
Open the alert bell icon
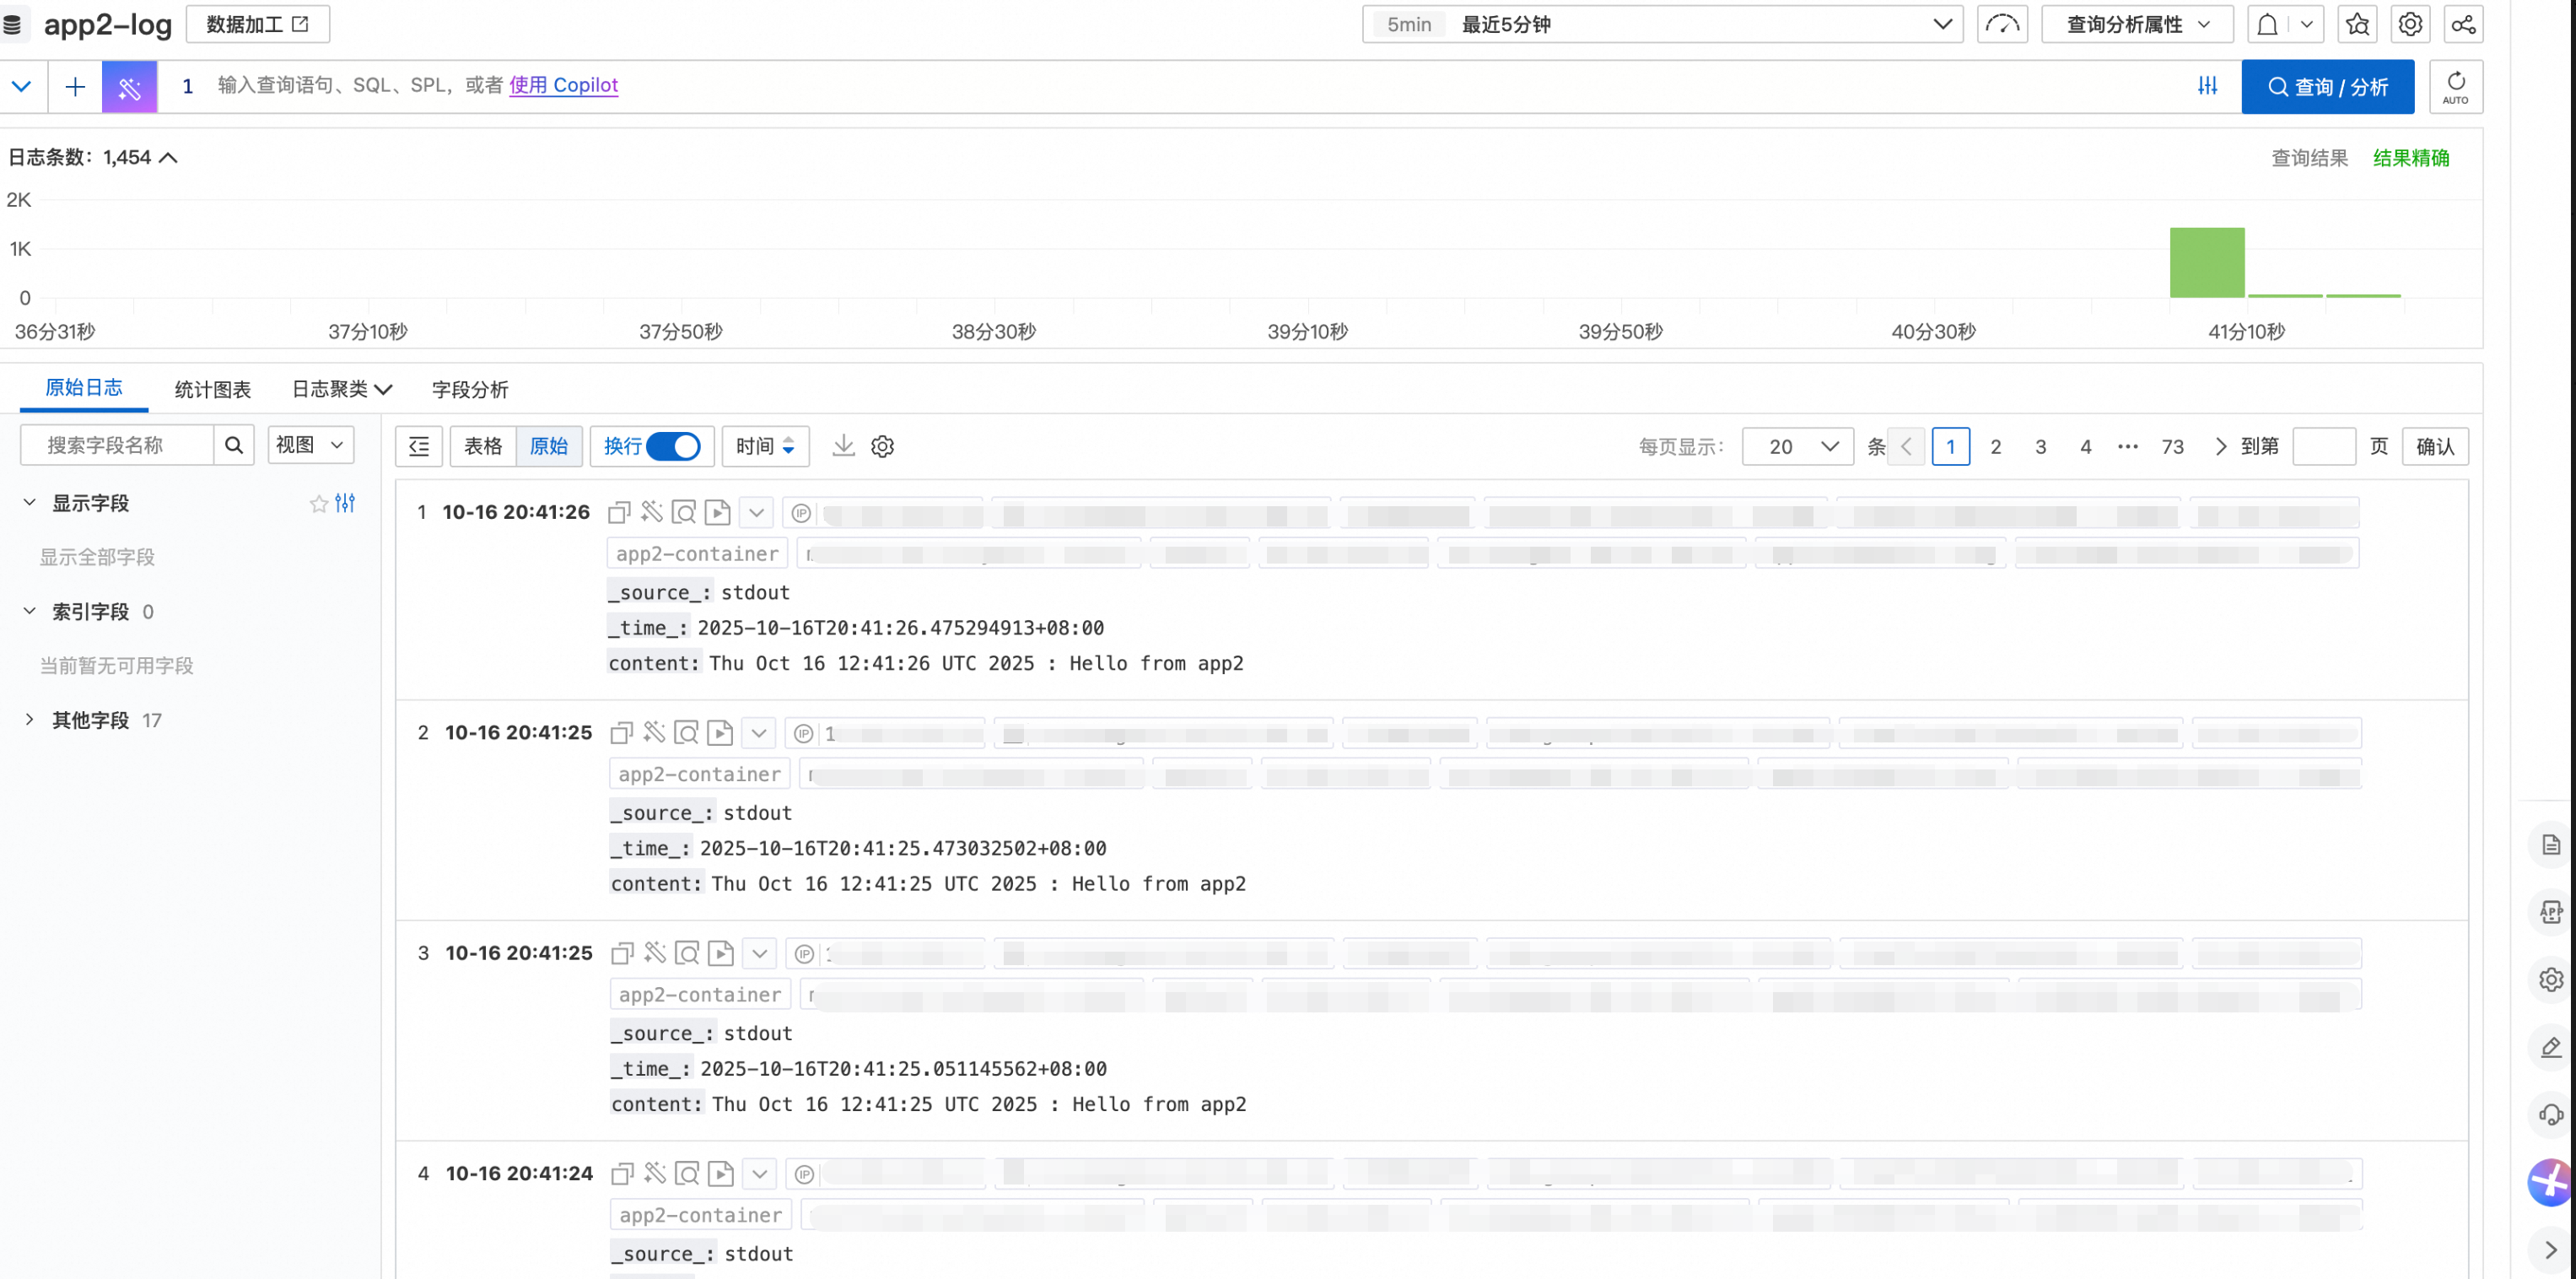tap(2267, 24)
